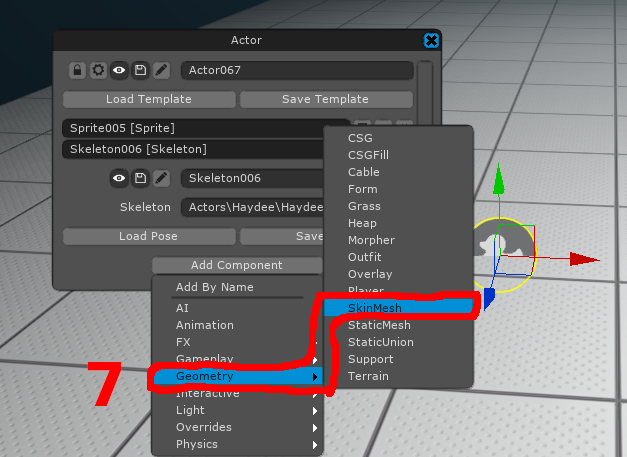The width and height of the screenshot is (627, 457).
Task: Toggle Skeleton006 visibility eye icon
Action: [x=119, y=178]
